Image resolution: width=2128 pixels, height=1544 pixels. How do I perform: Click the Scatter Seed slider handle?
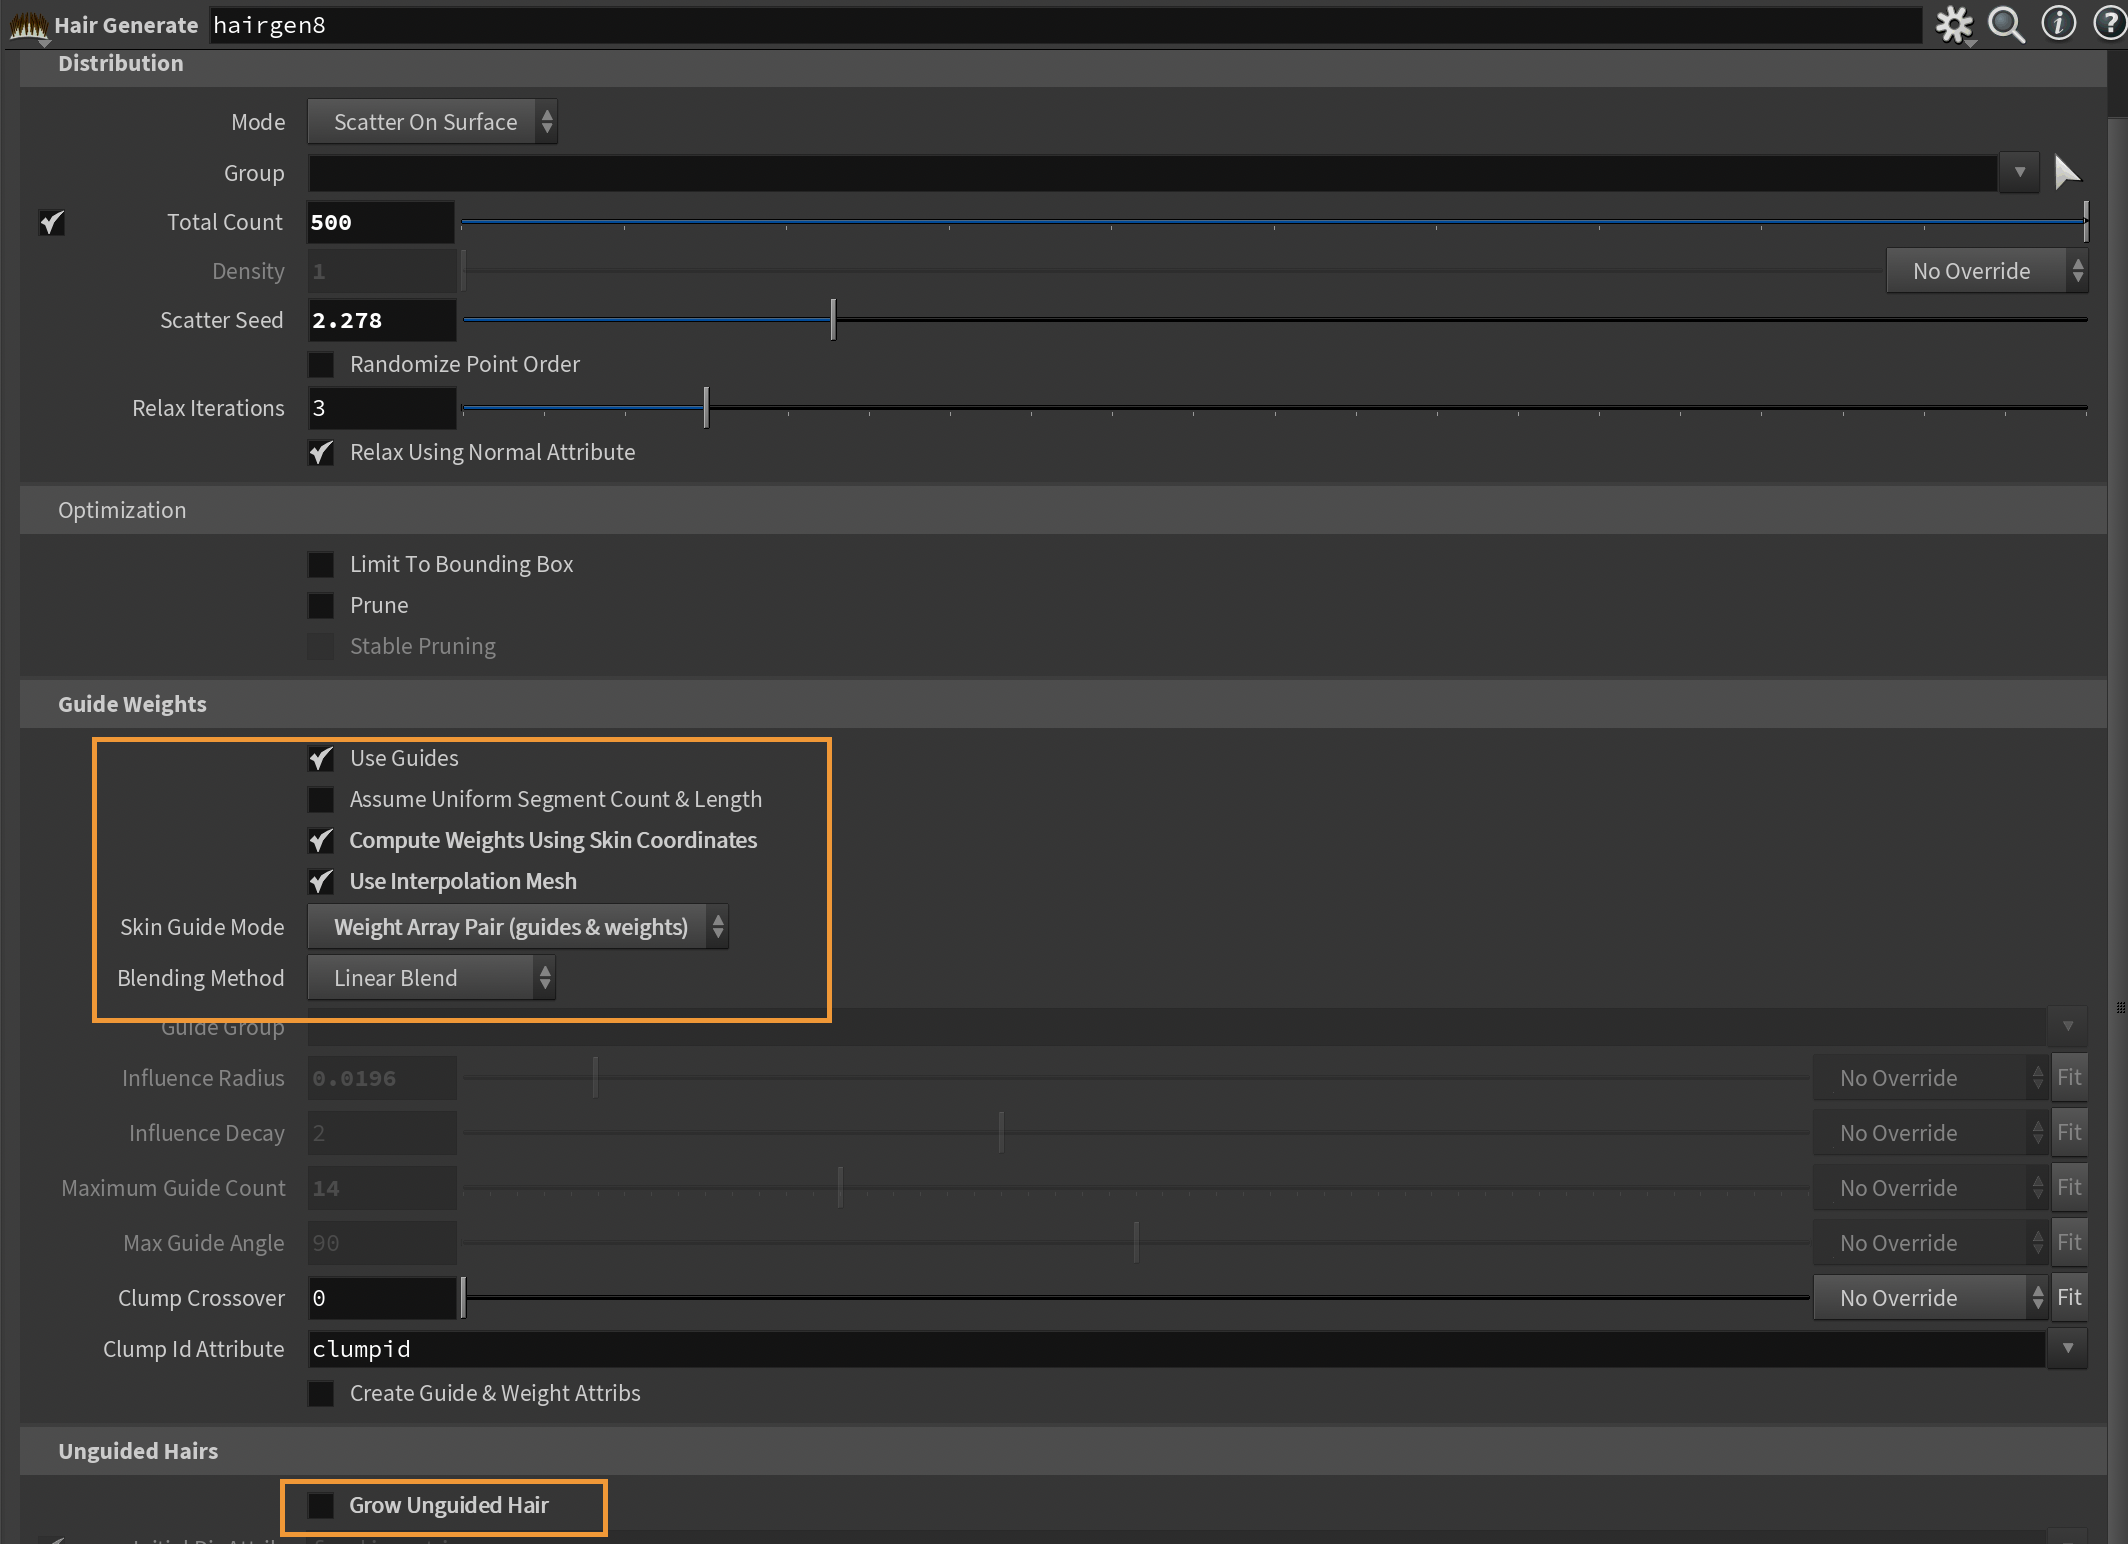point(832,320)
